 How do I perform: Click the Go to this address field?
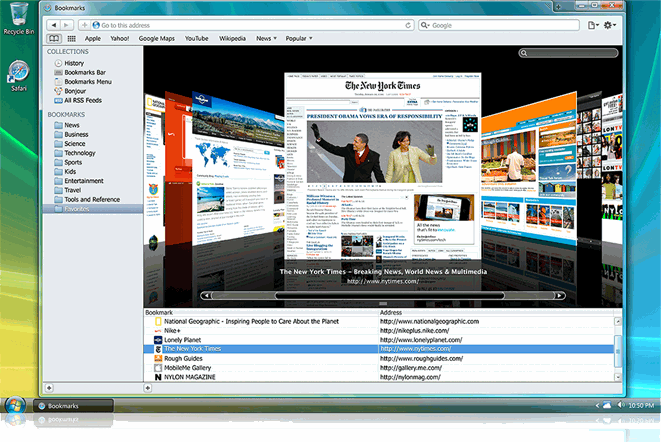click(x=250, y=24)
